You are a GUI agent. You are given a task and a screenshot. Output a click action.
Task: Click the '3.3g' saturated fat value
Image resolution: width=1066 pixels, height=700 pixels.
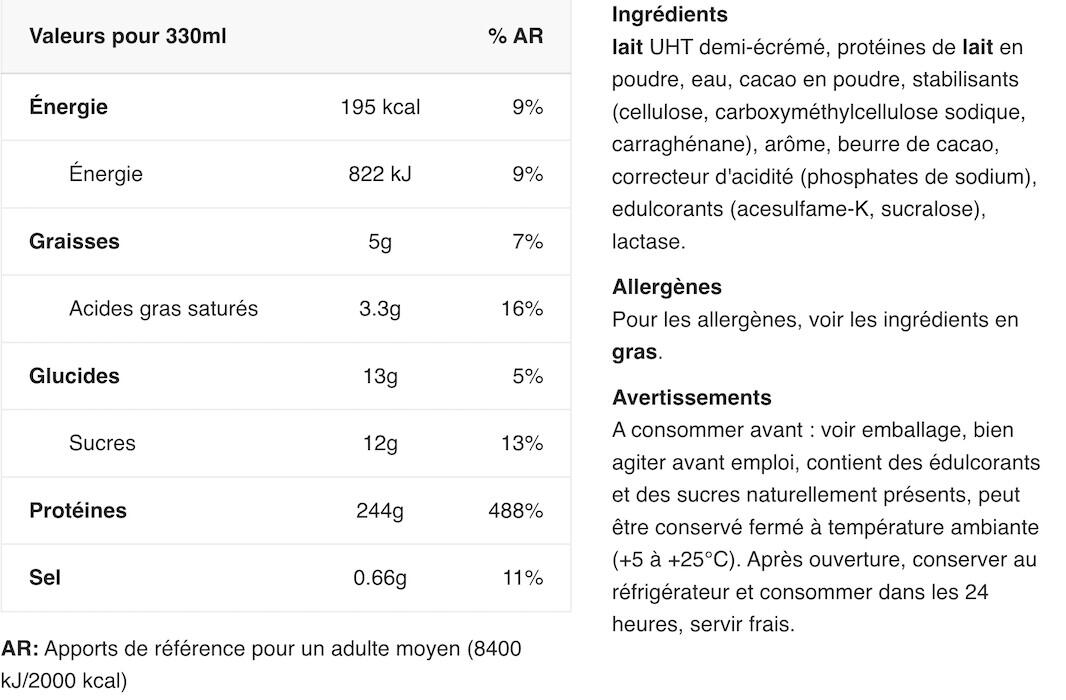pyautogui.click(x=380, y=309)
